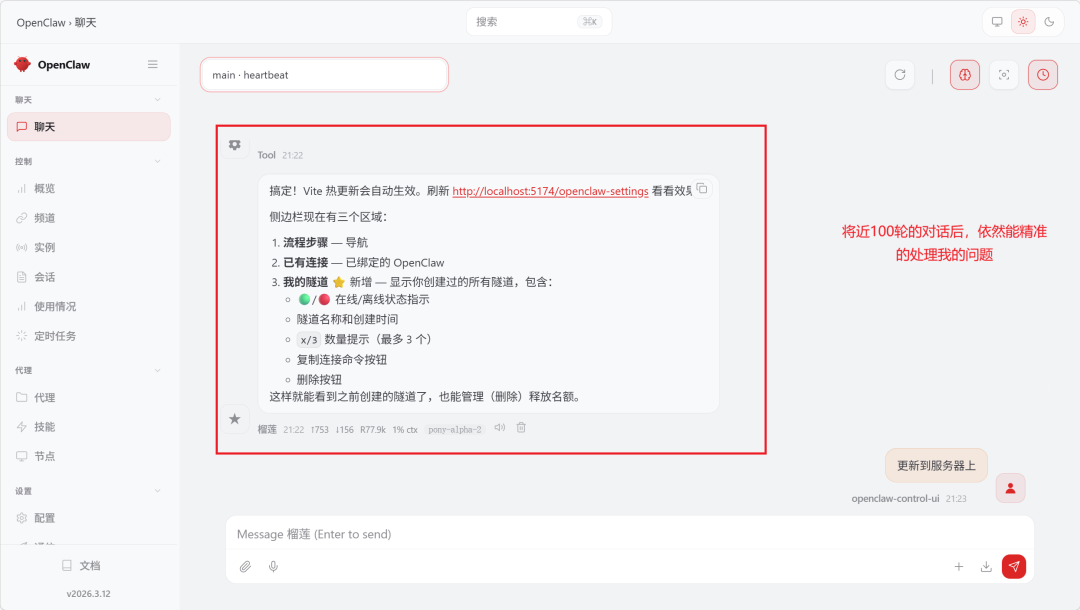Click the 更新到服务器上 button
The image size is (1080, 610).
tap(936, 464)
